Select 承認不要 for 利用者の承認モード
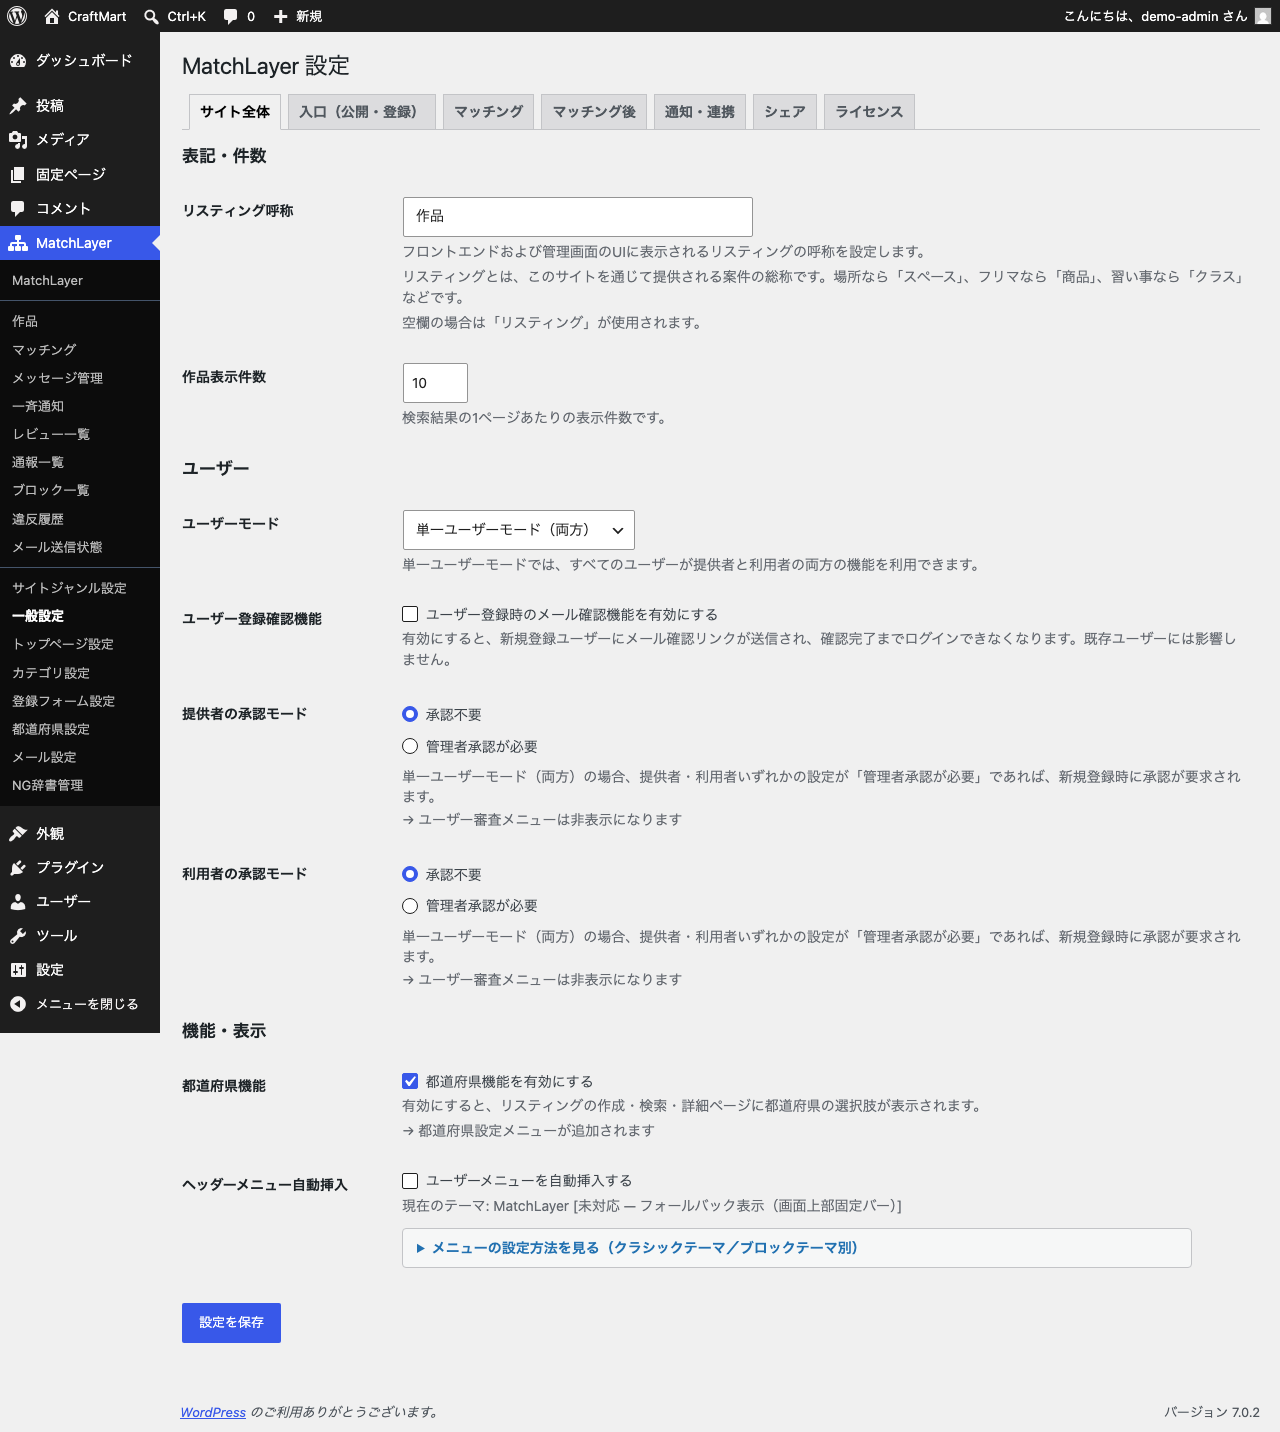 point(410,874)
